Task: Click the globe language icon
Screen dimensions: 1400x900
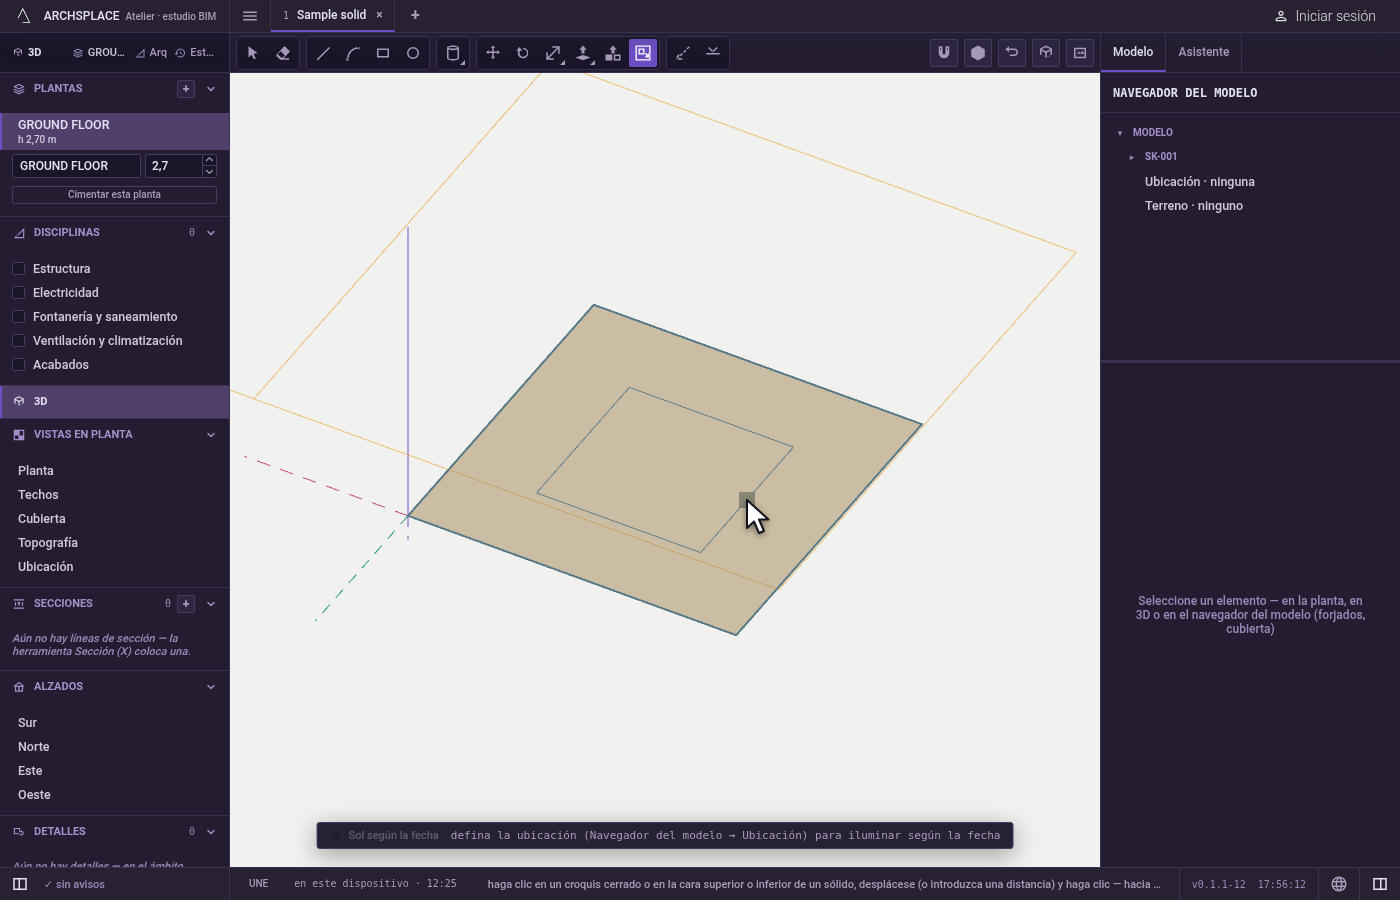Action: (1339, 884)
